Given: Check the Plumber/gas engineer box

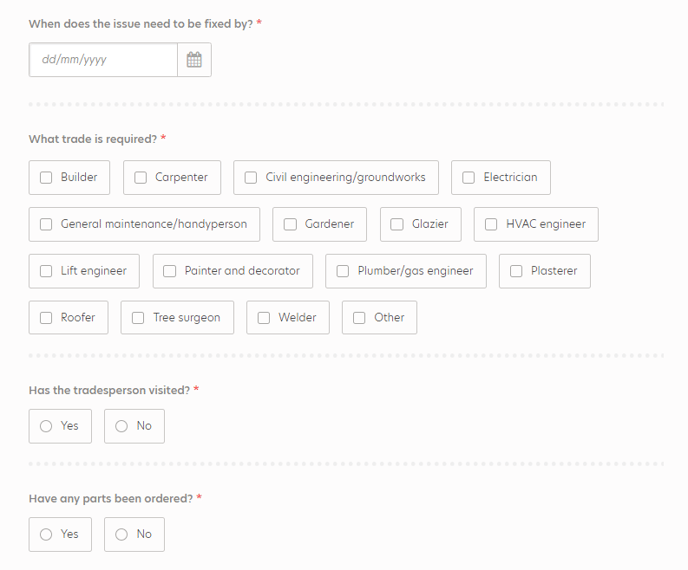Looking at the screenshot, I should [343, 271].
